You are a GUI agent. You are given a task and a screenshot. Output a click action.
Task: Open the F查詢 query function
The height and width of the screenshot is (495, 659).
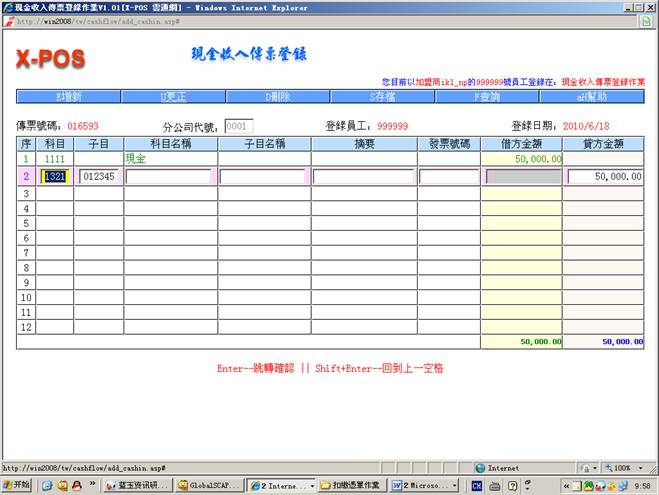click(488, 97)
